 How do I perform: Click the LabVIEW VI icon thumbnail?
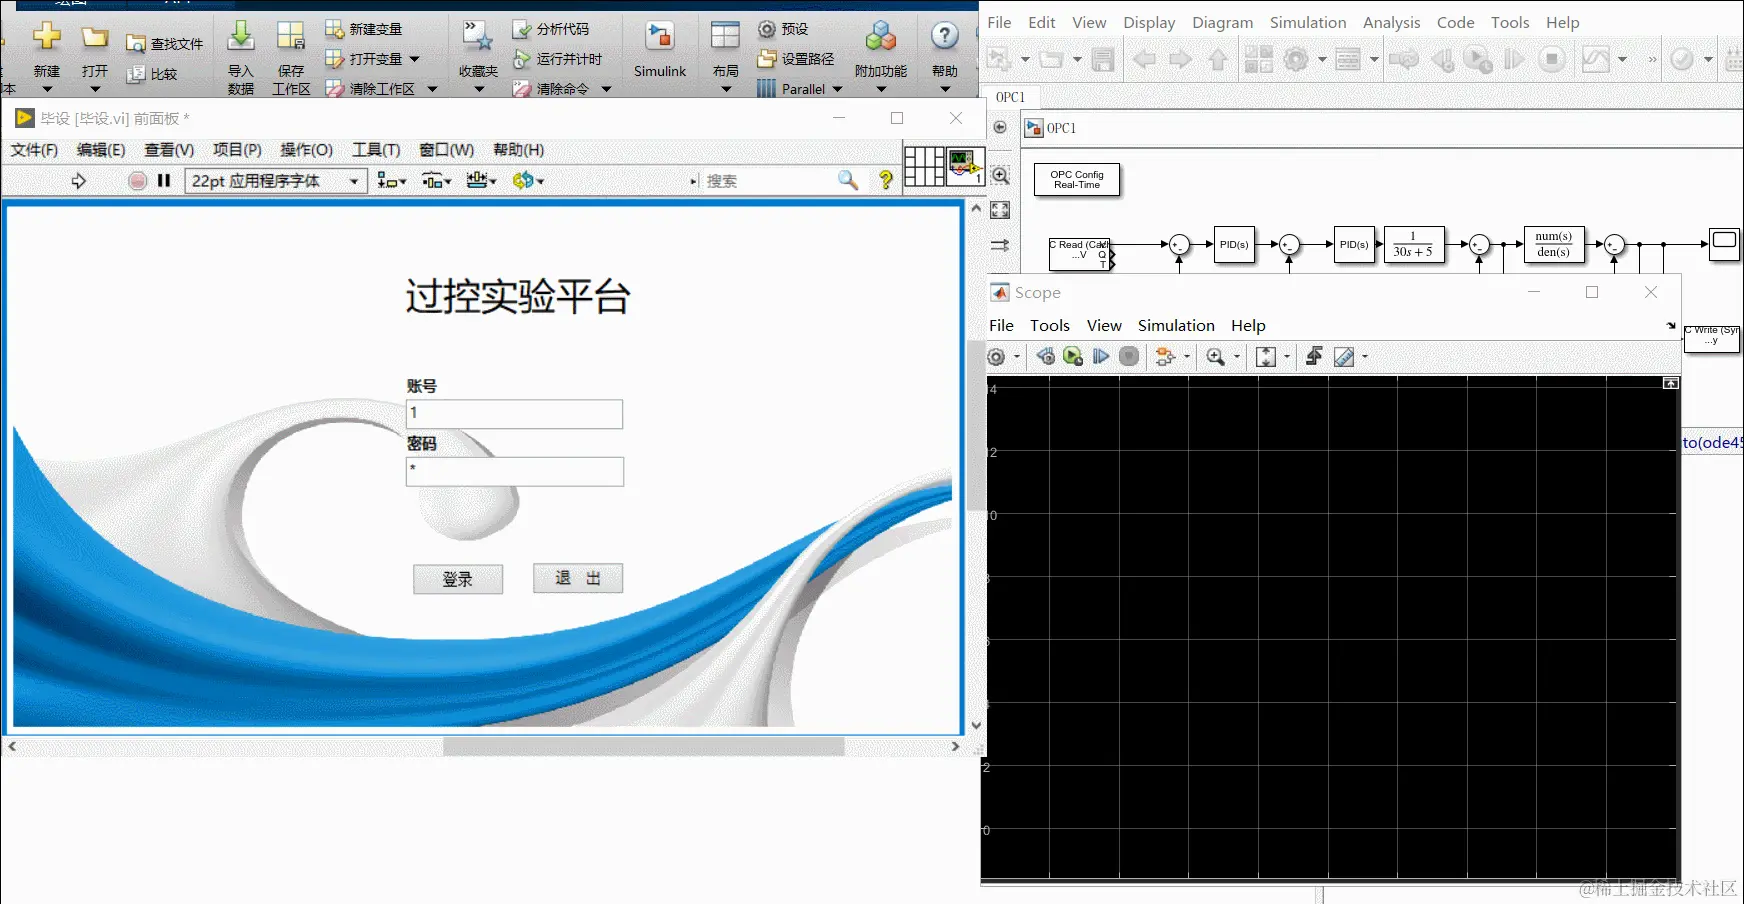point(965,166)
